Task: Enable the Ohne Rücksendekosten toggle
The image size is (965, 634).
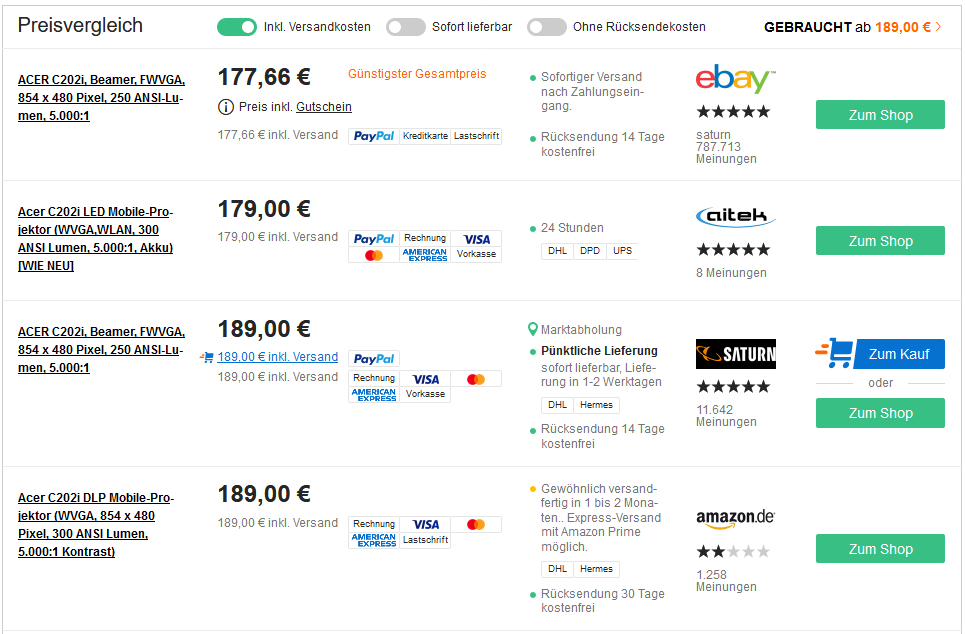Action: (547, 27)
